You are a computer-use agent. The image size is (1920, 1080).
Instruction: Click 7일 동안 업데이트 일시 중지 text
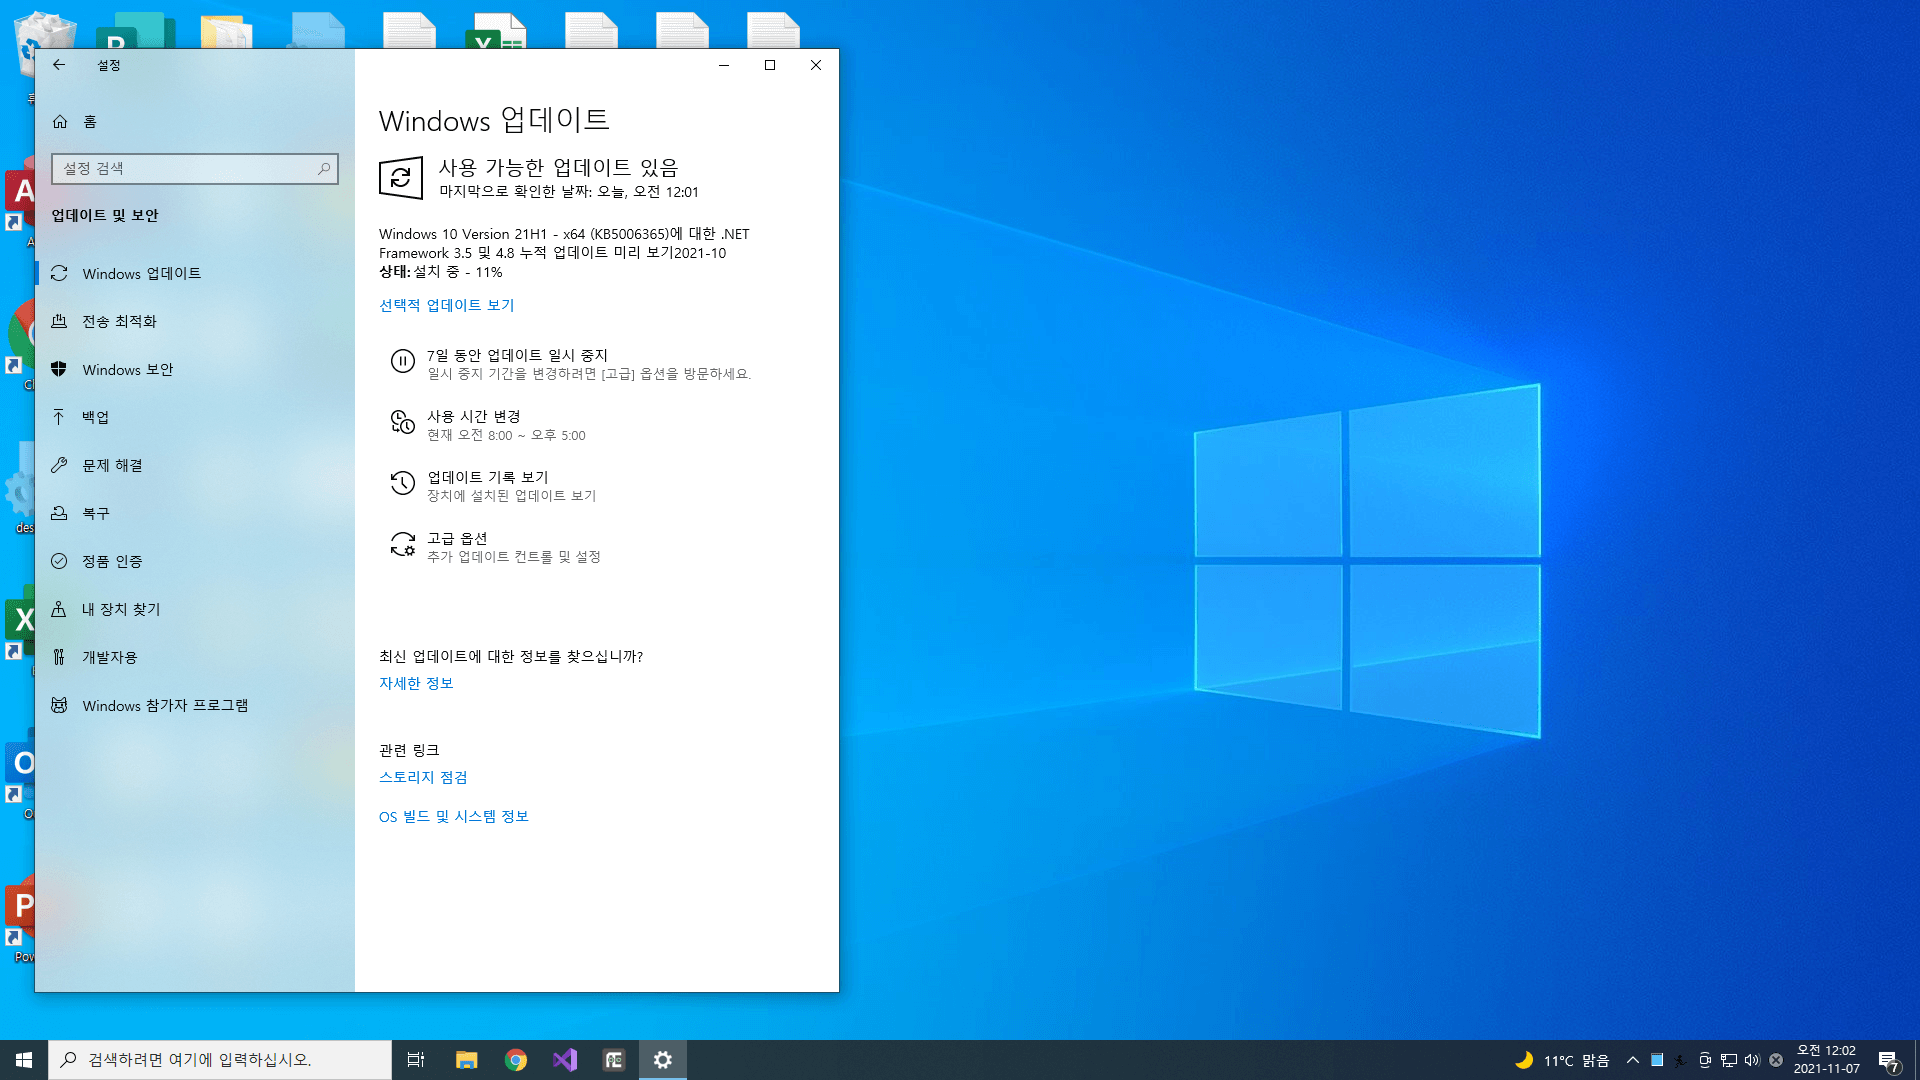(x=517, y=355)
